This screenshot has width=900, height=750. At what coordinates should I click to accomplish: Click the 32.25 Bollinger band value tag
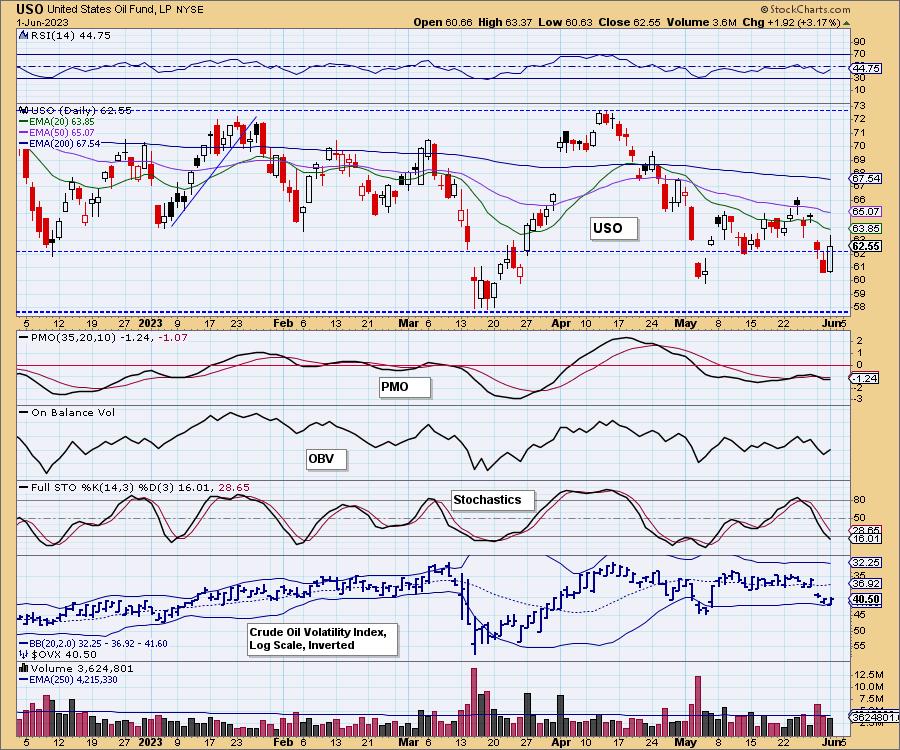(867, 562)
